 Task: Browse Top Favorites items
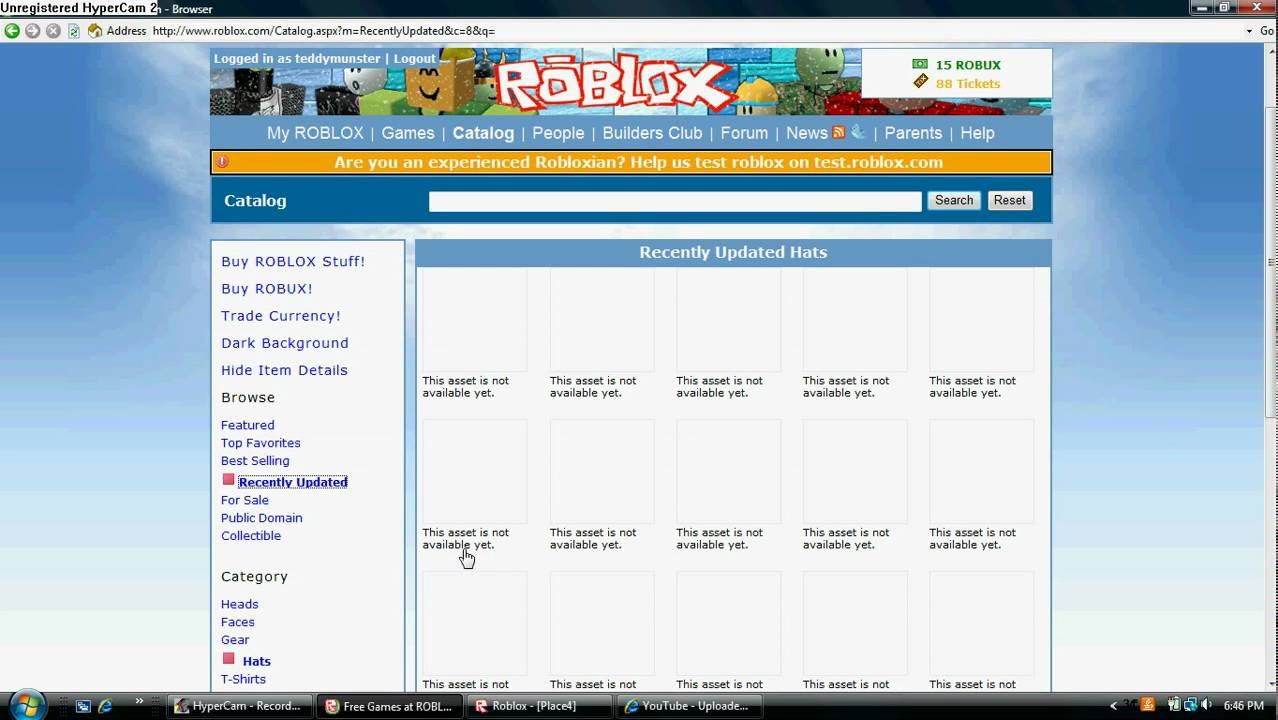pos(260,443)
